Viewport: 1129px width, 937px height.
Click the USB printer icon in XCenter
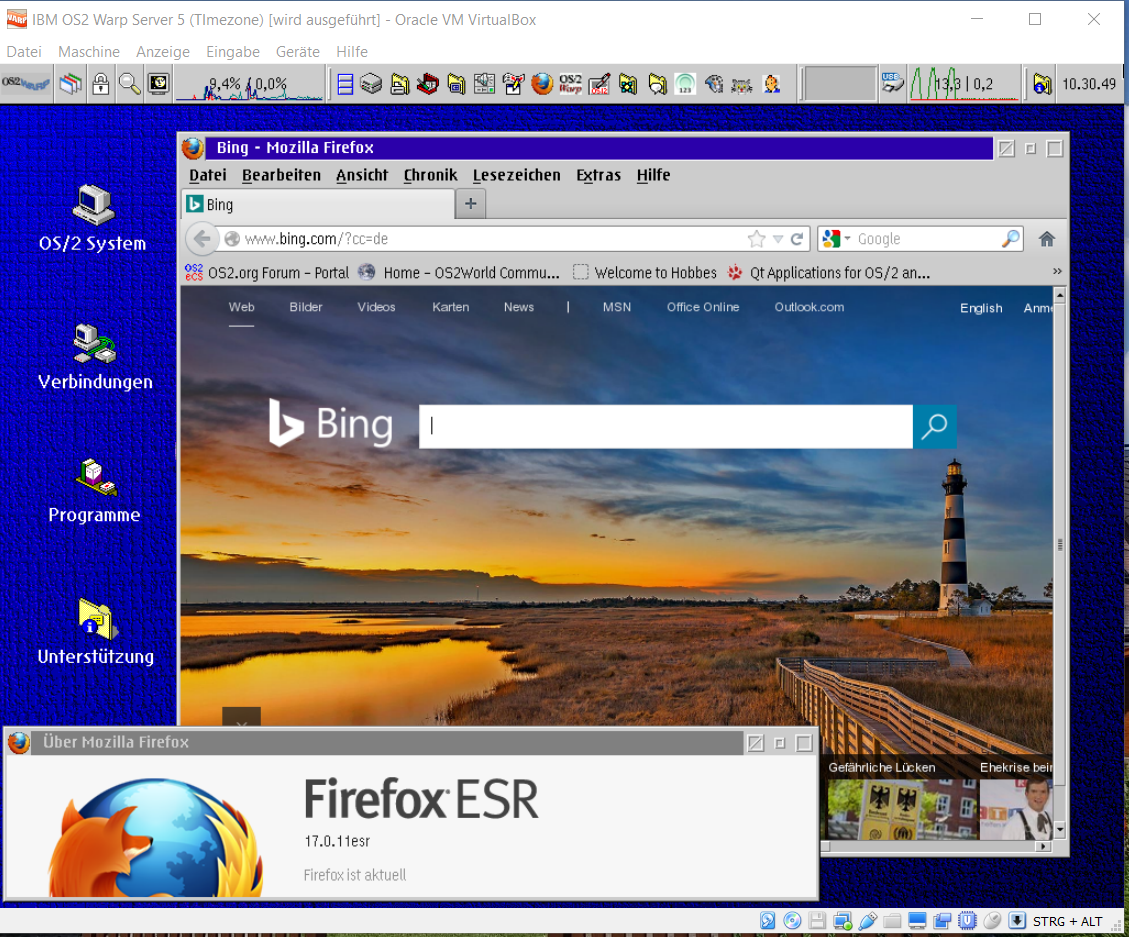point(892,84)
